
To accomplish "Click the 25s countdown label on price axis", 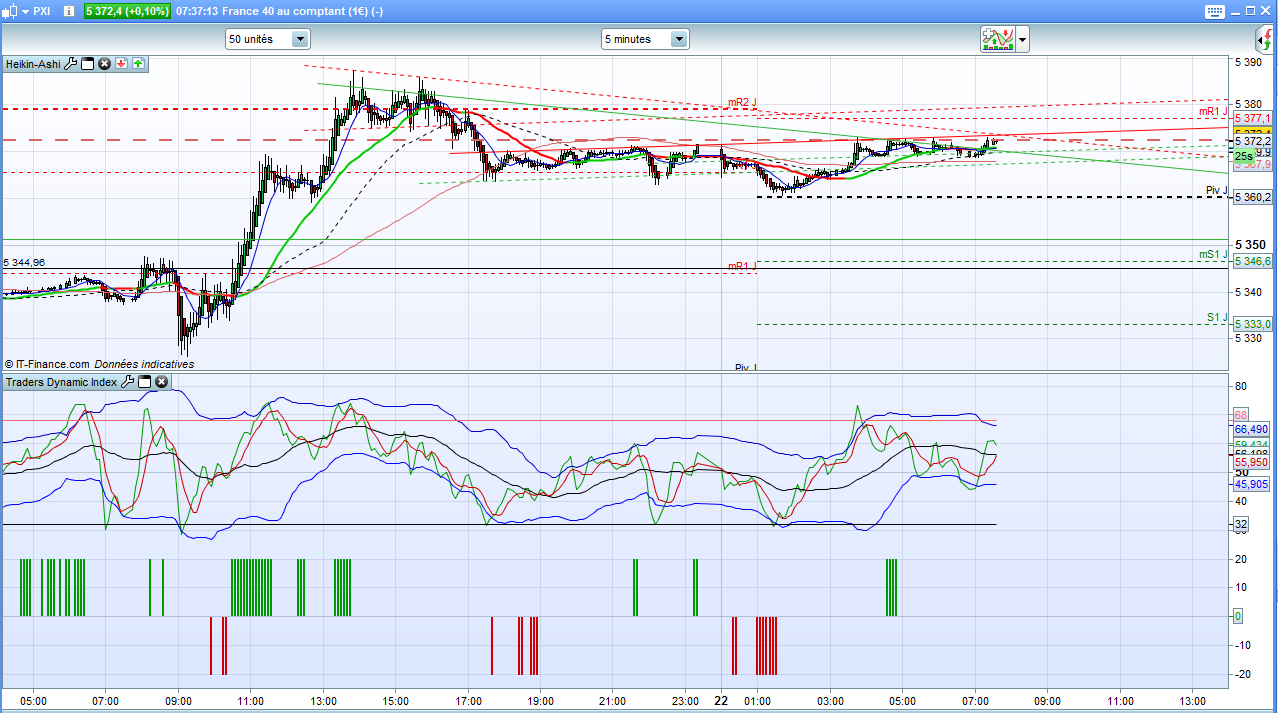I will click(1243, 157).
